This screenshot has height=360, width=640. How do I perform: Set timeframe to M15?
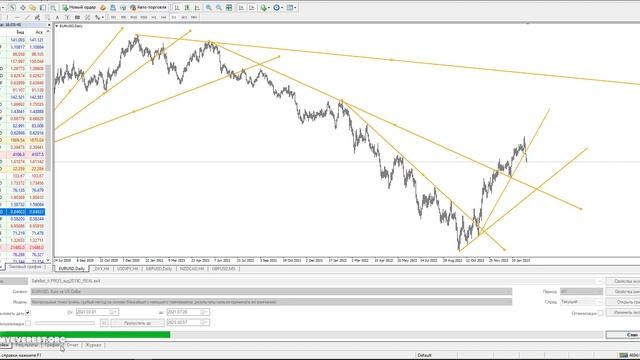click(x=133, y=18)
